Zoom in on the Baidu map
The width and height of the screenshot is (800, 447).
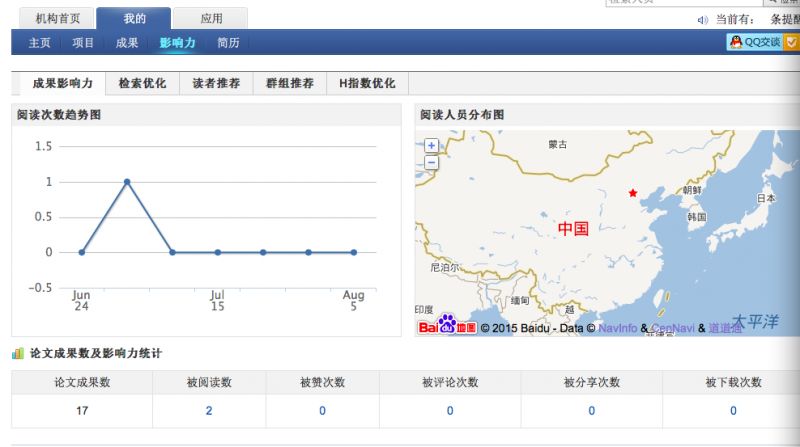click(431, 145)
